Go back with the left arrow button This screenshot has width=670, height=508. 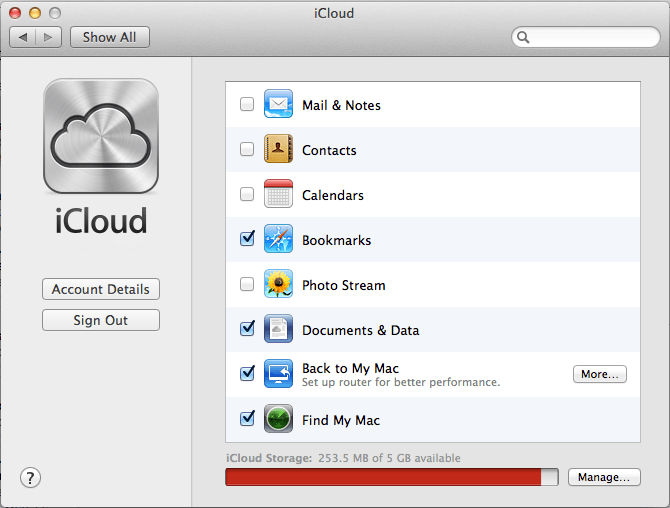pos(23,37)
